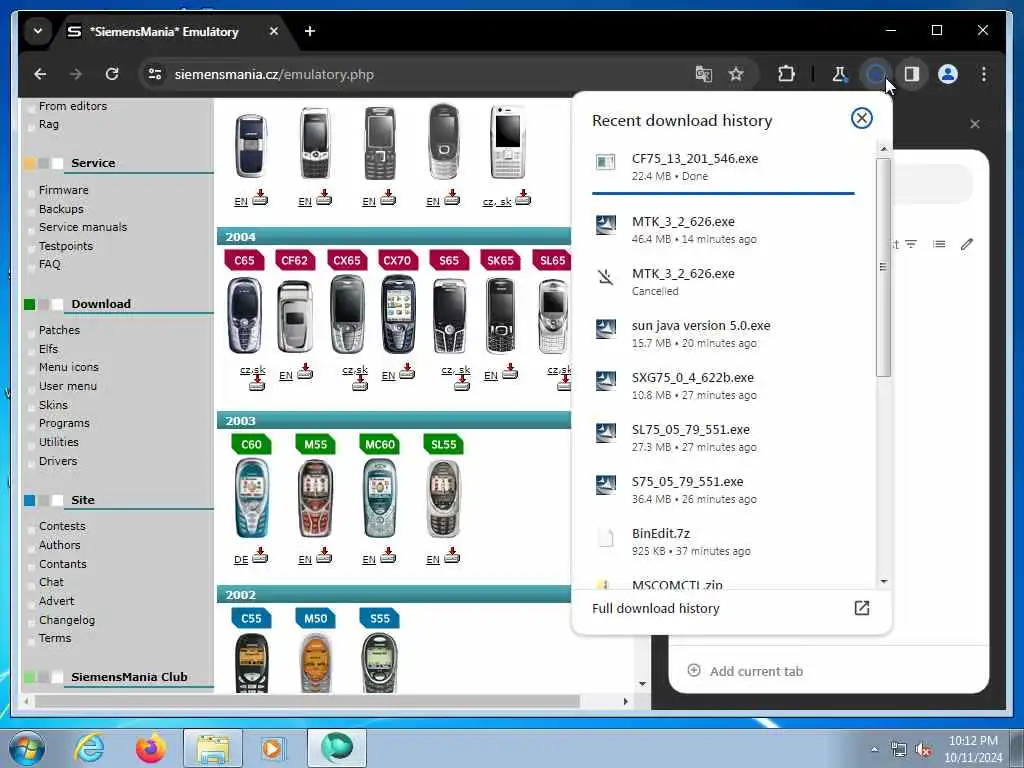The width and height of the screenshot is (1024, 768).
Task: Open Chrome Labs flask icon
Action: pos(839,74)
